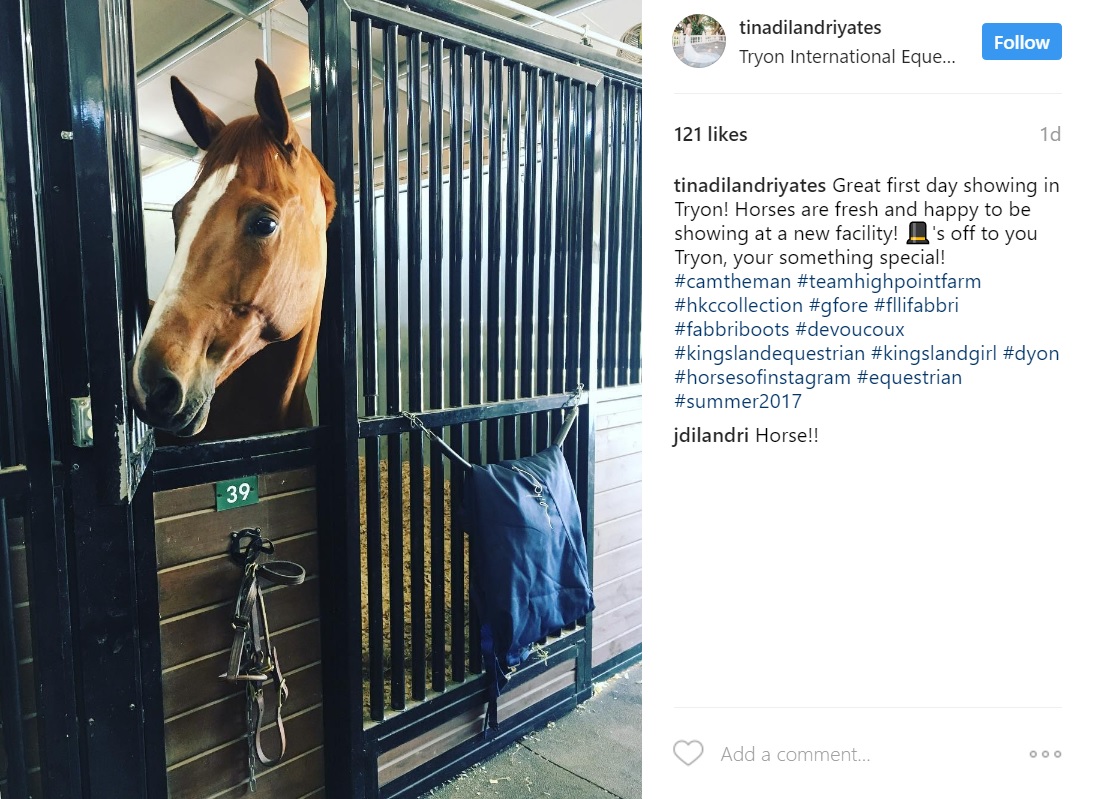Open tinadilandriyates profile avatar
The height and width of the screenshot is (799, 1093).
pyautogui.click(x=699, y=40)
